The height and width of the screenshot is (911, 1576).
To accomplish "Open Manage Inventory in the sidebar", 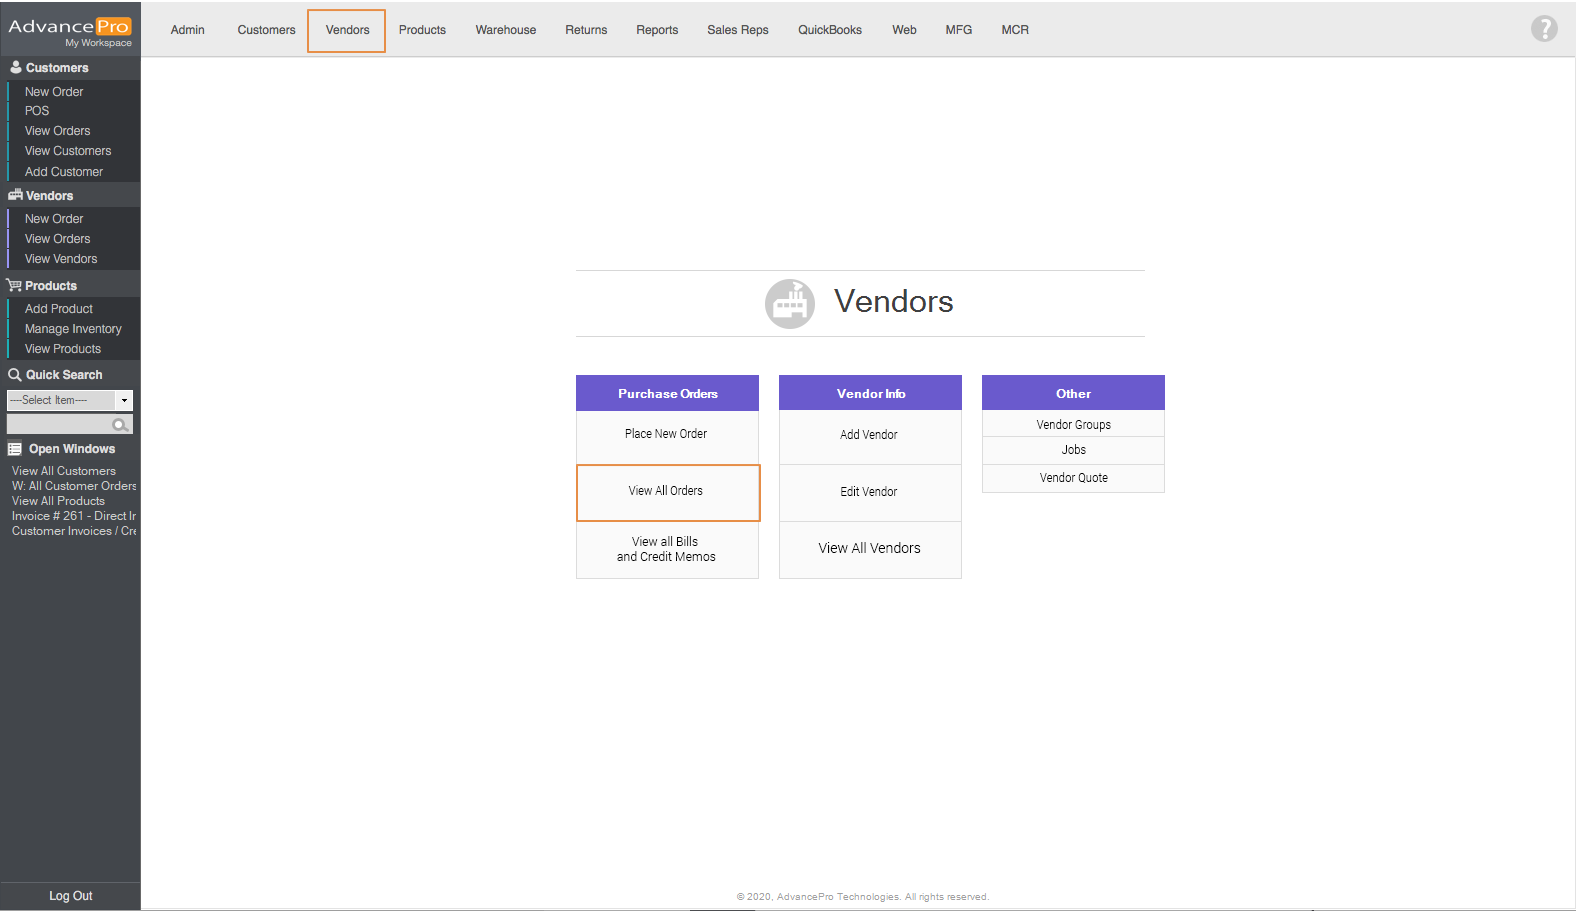I will coord(73,329).
